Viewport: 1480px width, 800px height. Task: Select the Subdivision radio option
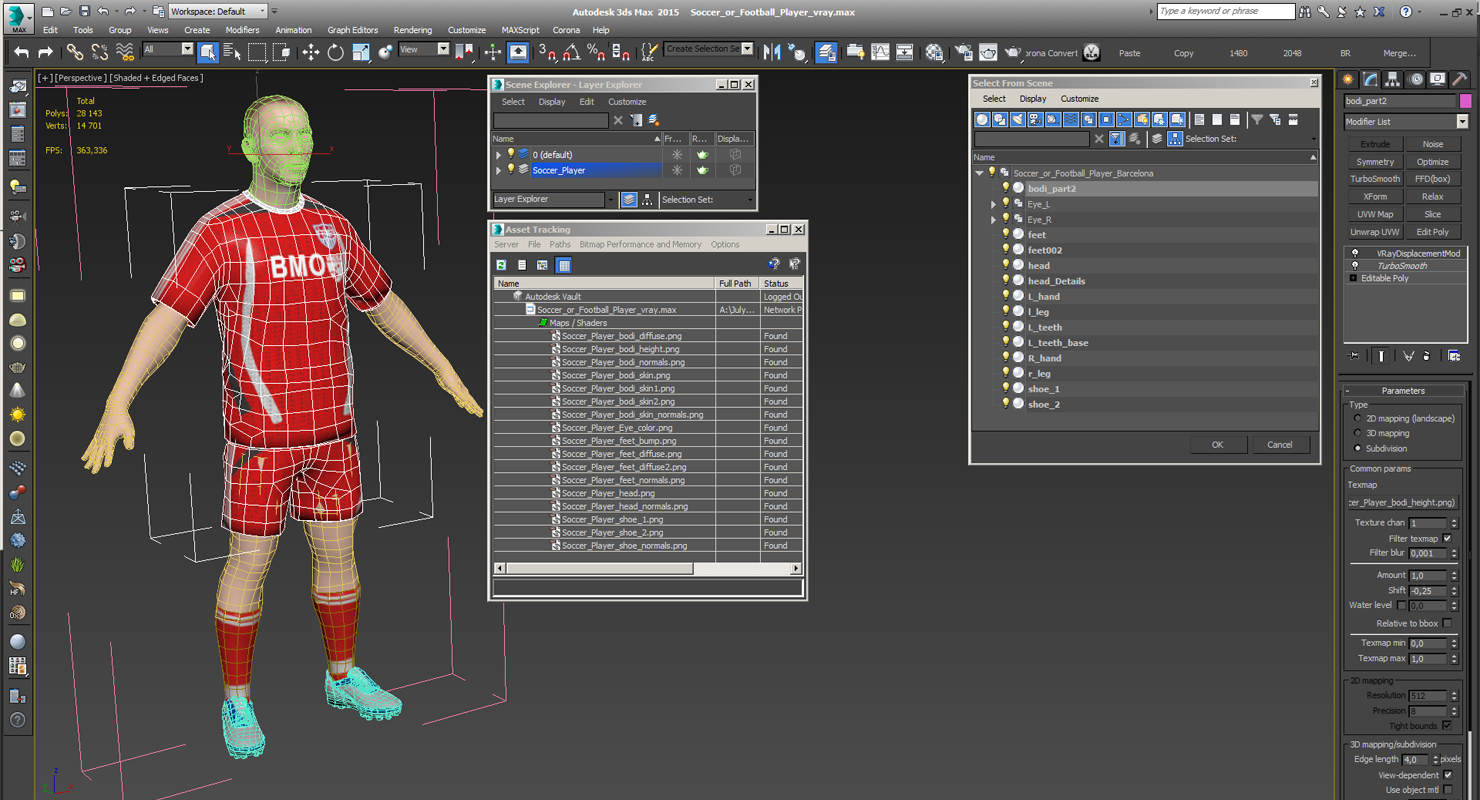click(x=1357, y=448)
